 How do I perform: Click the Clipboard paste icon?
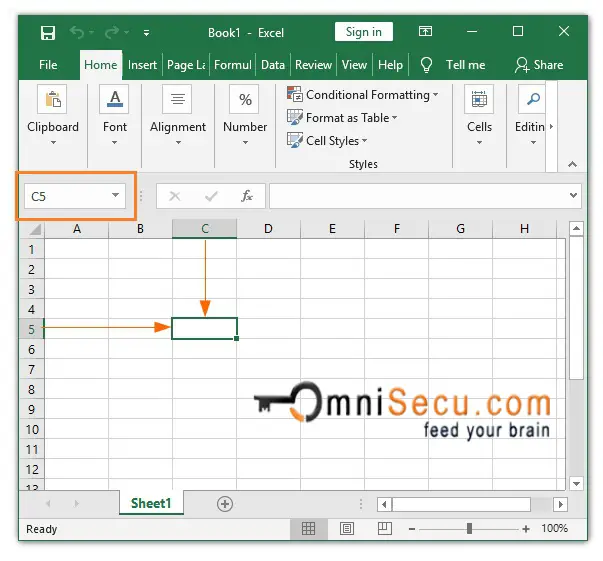pyautogui.click(x=52, y=99)
